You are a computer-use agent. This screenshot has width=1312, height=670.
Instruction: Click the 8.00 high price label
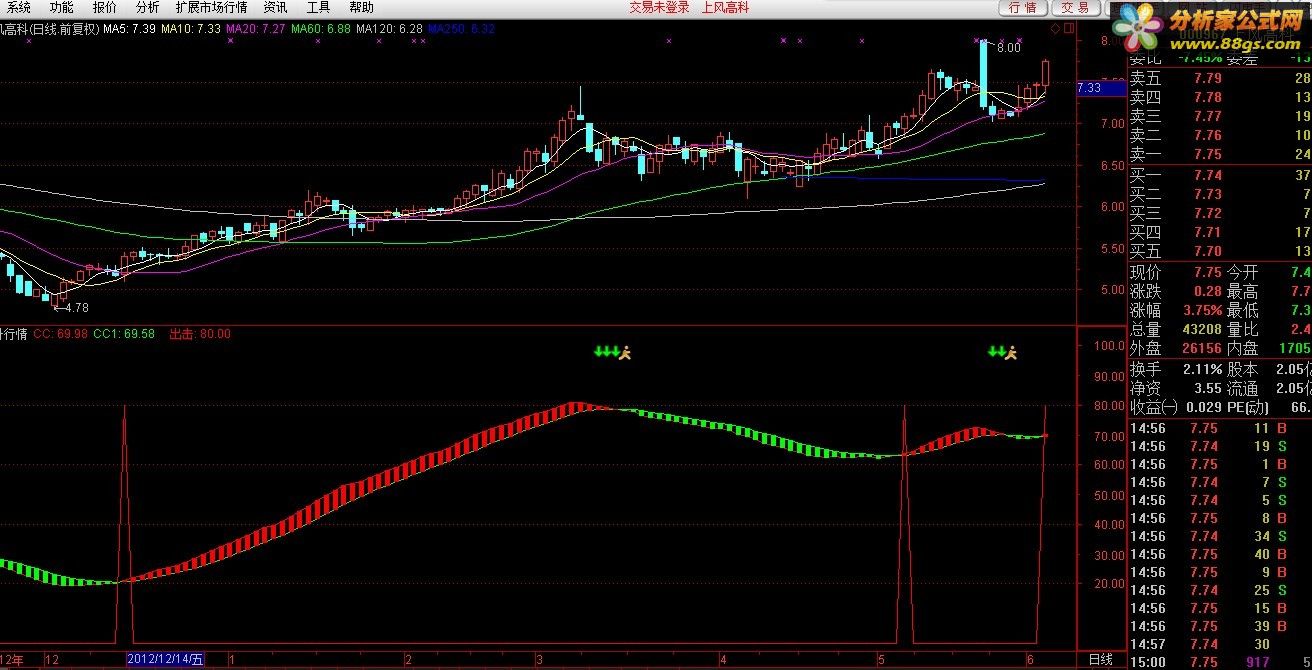coord(1009,47)
